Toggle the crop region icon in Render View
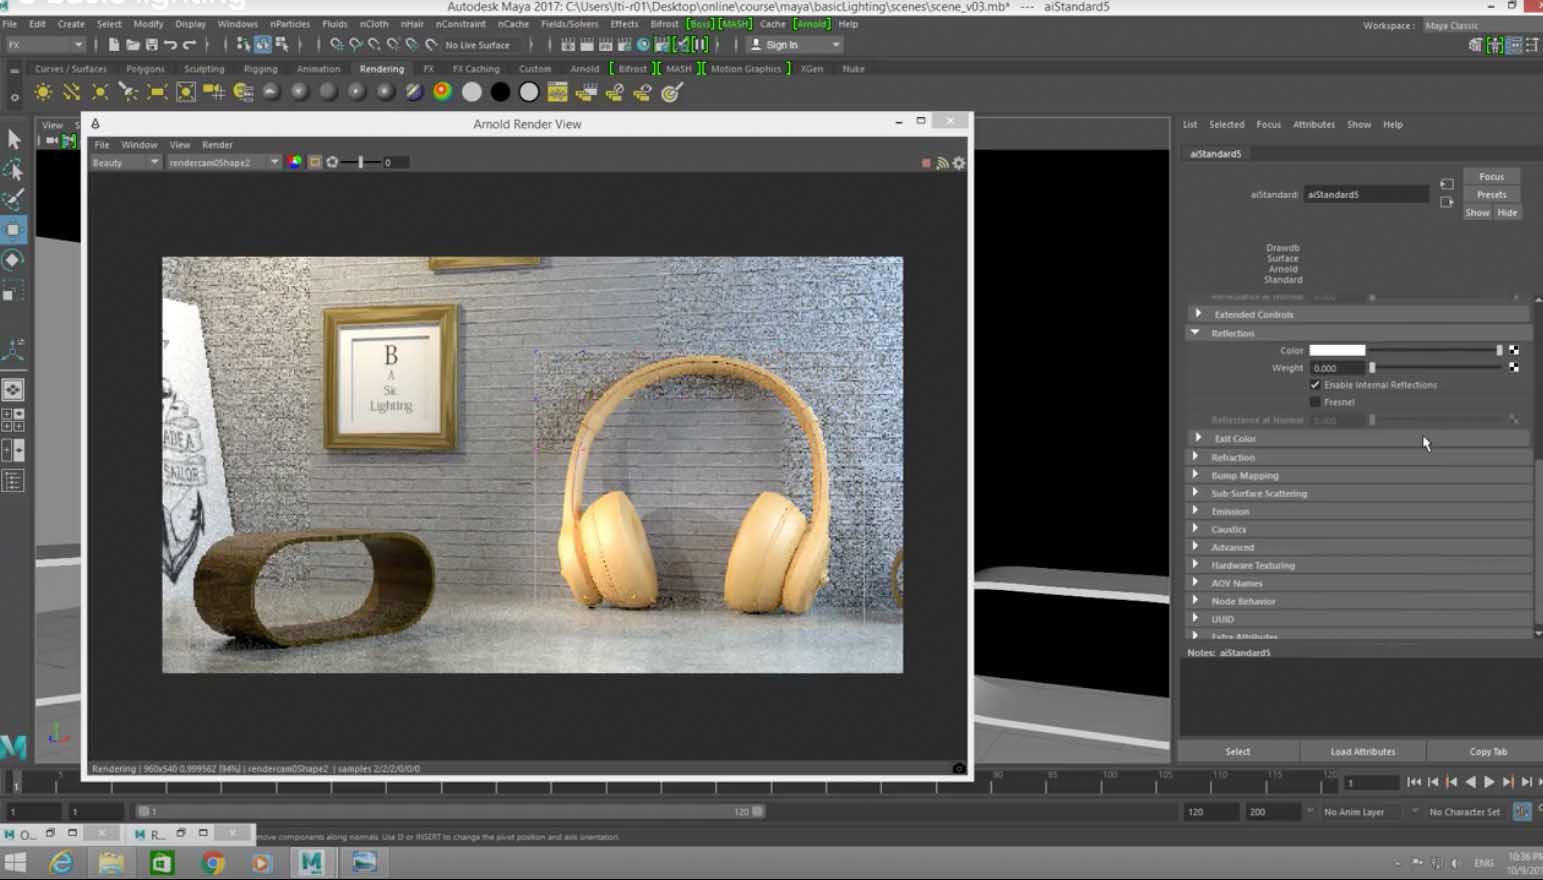The image size is (1543, 880). (315, 162)
